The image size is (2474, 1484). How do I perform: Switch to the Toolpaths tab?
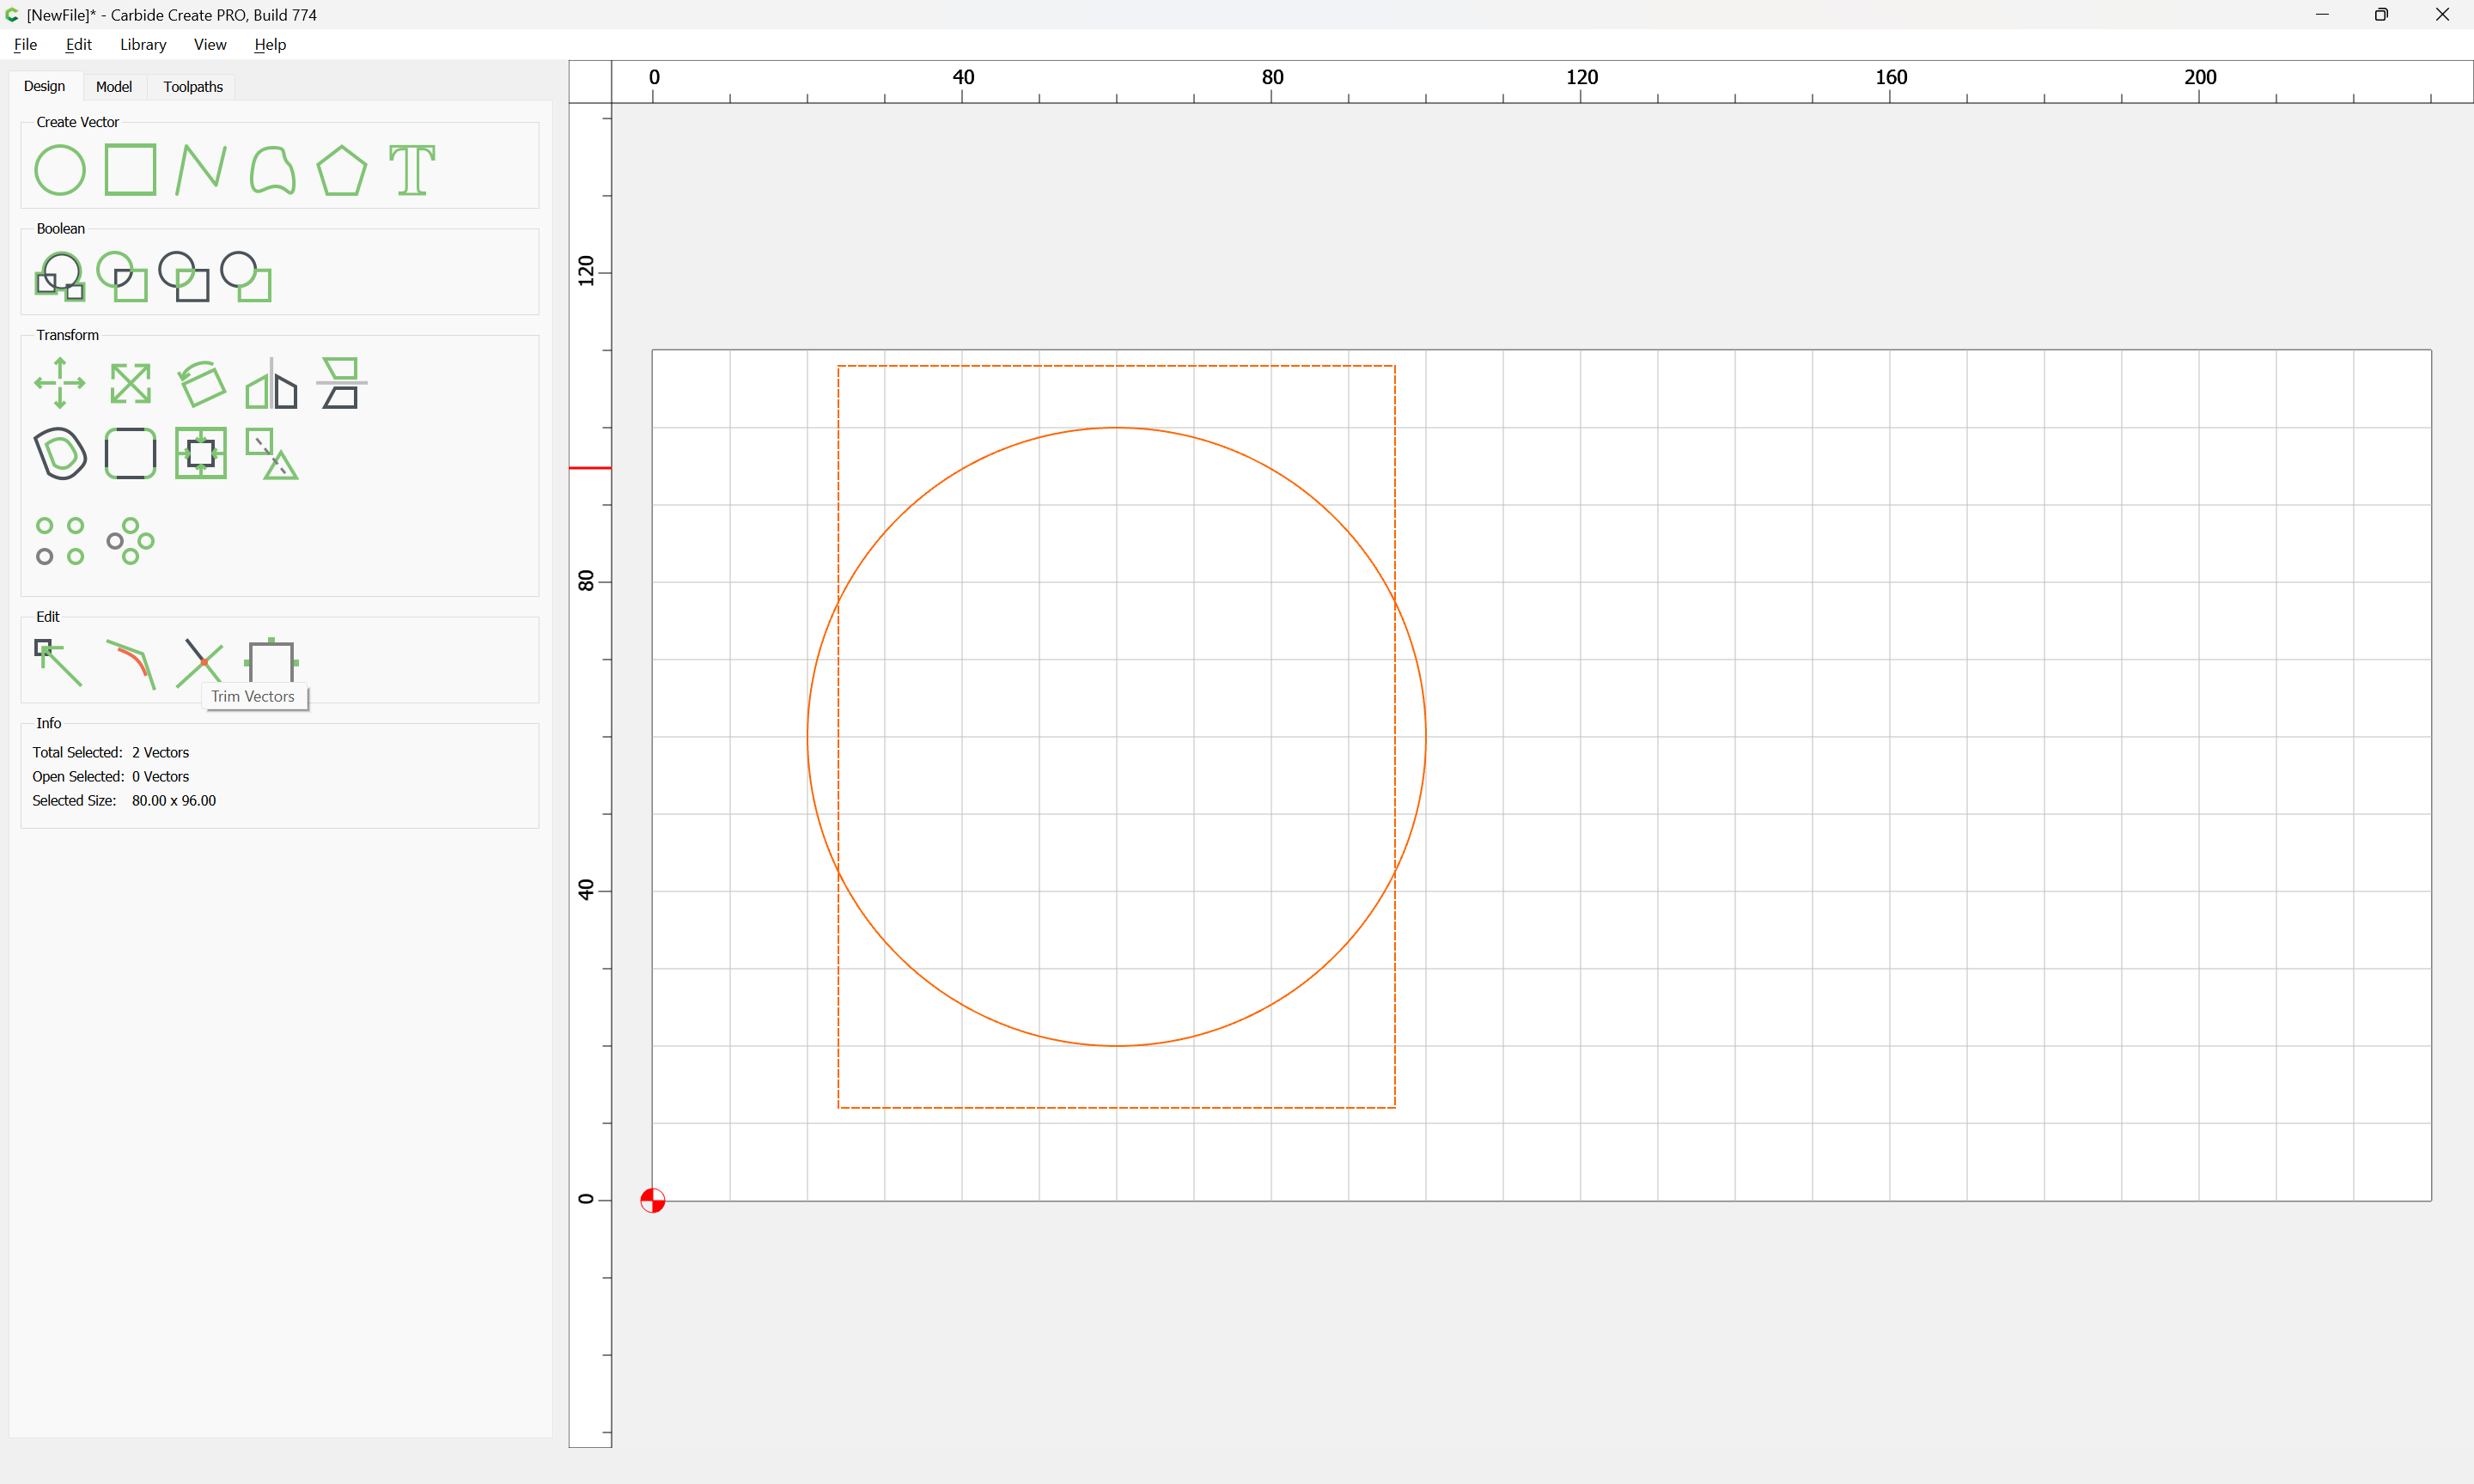pos(193,87)
